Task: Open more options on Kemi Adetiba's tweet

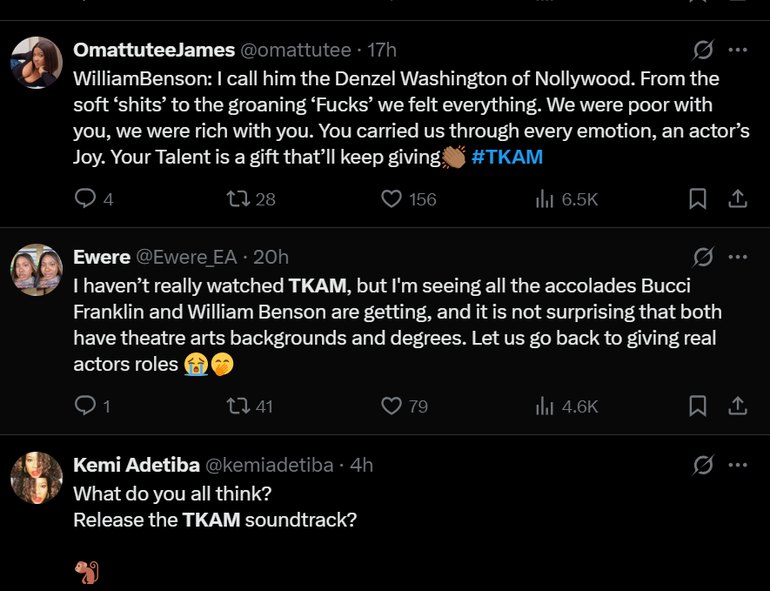Action: (737, 465)
